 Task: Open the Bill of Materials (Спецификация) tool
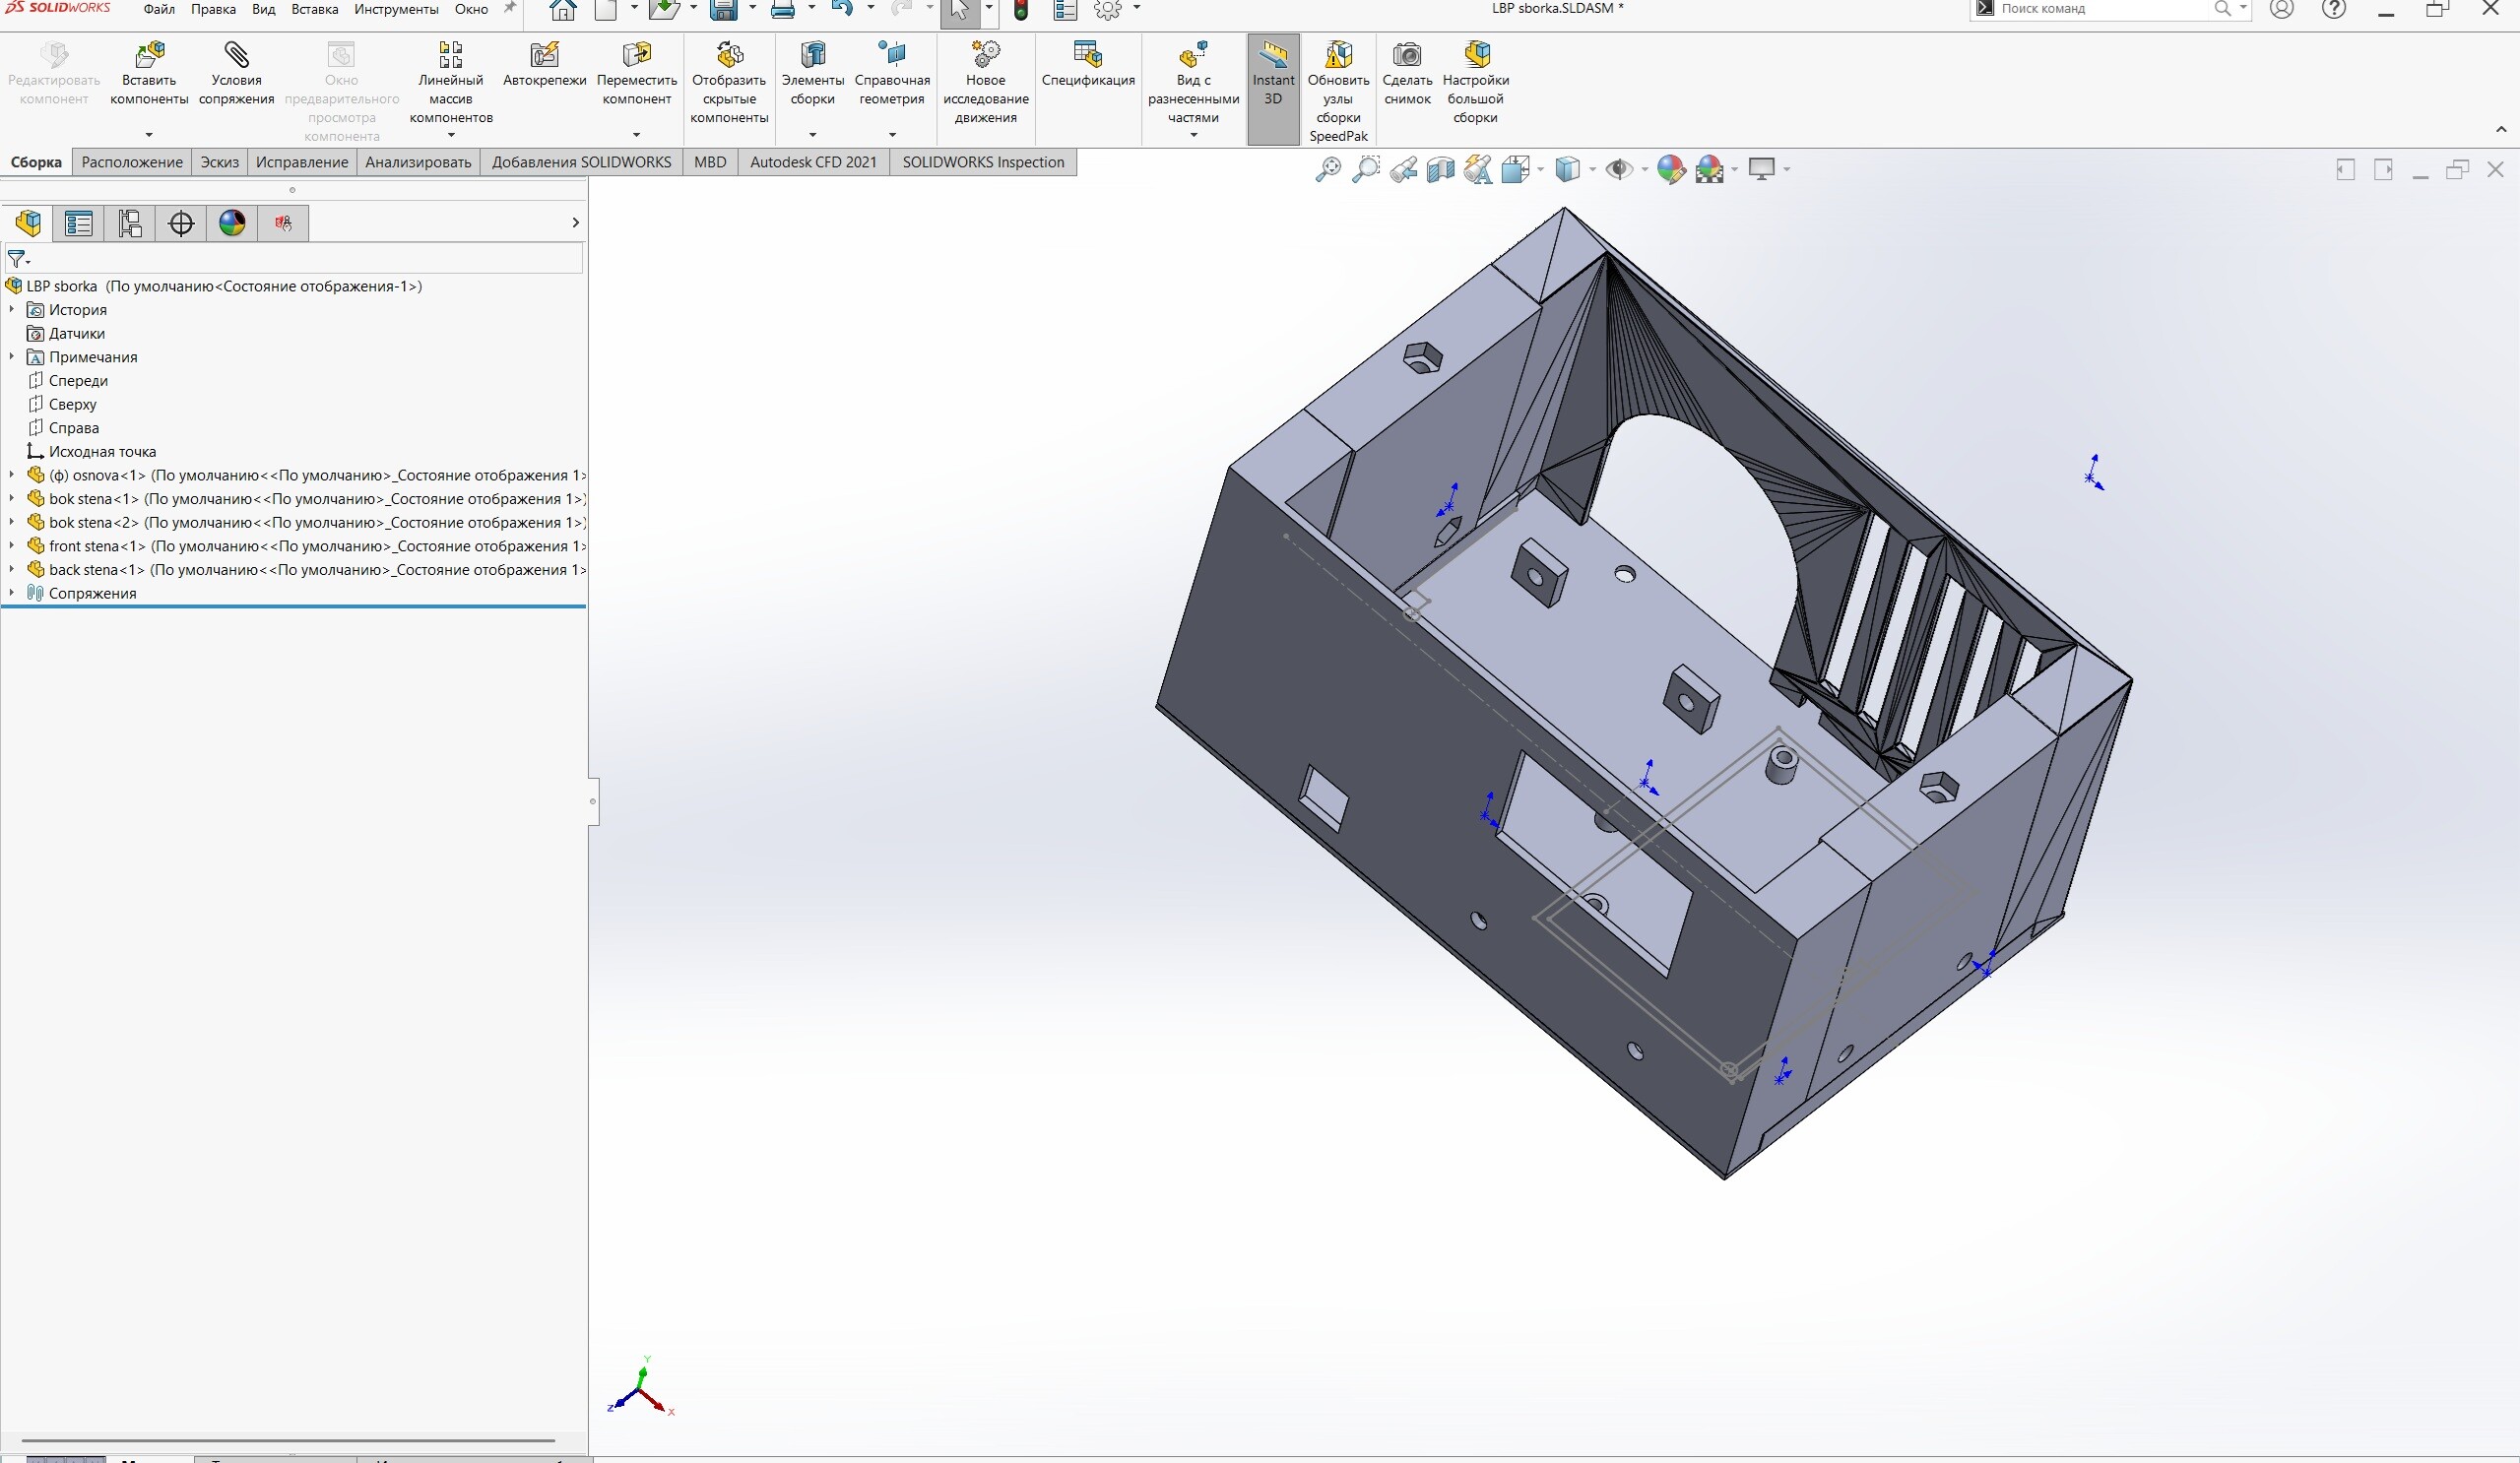click(1087, 56)
